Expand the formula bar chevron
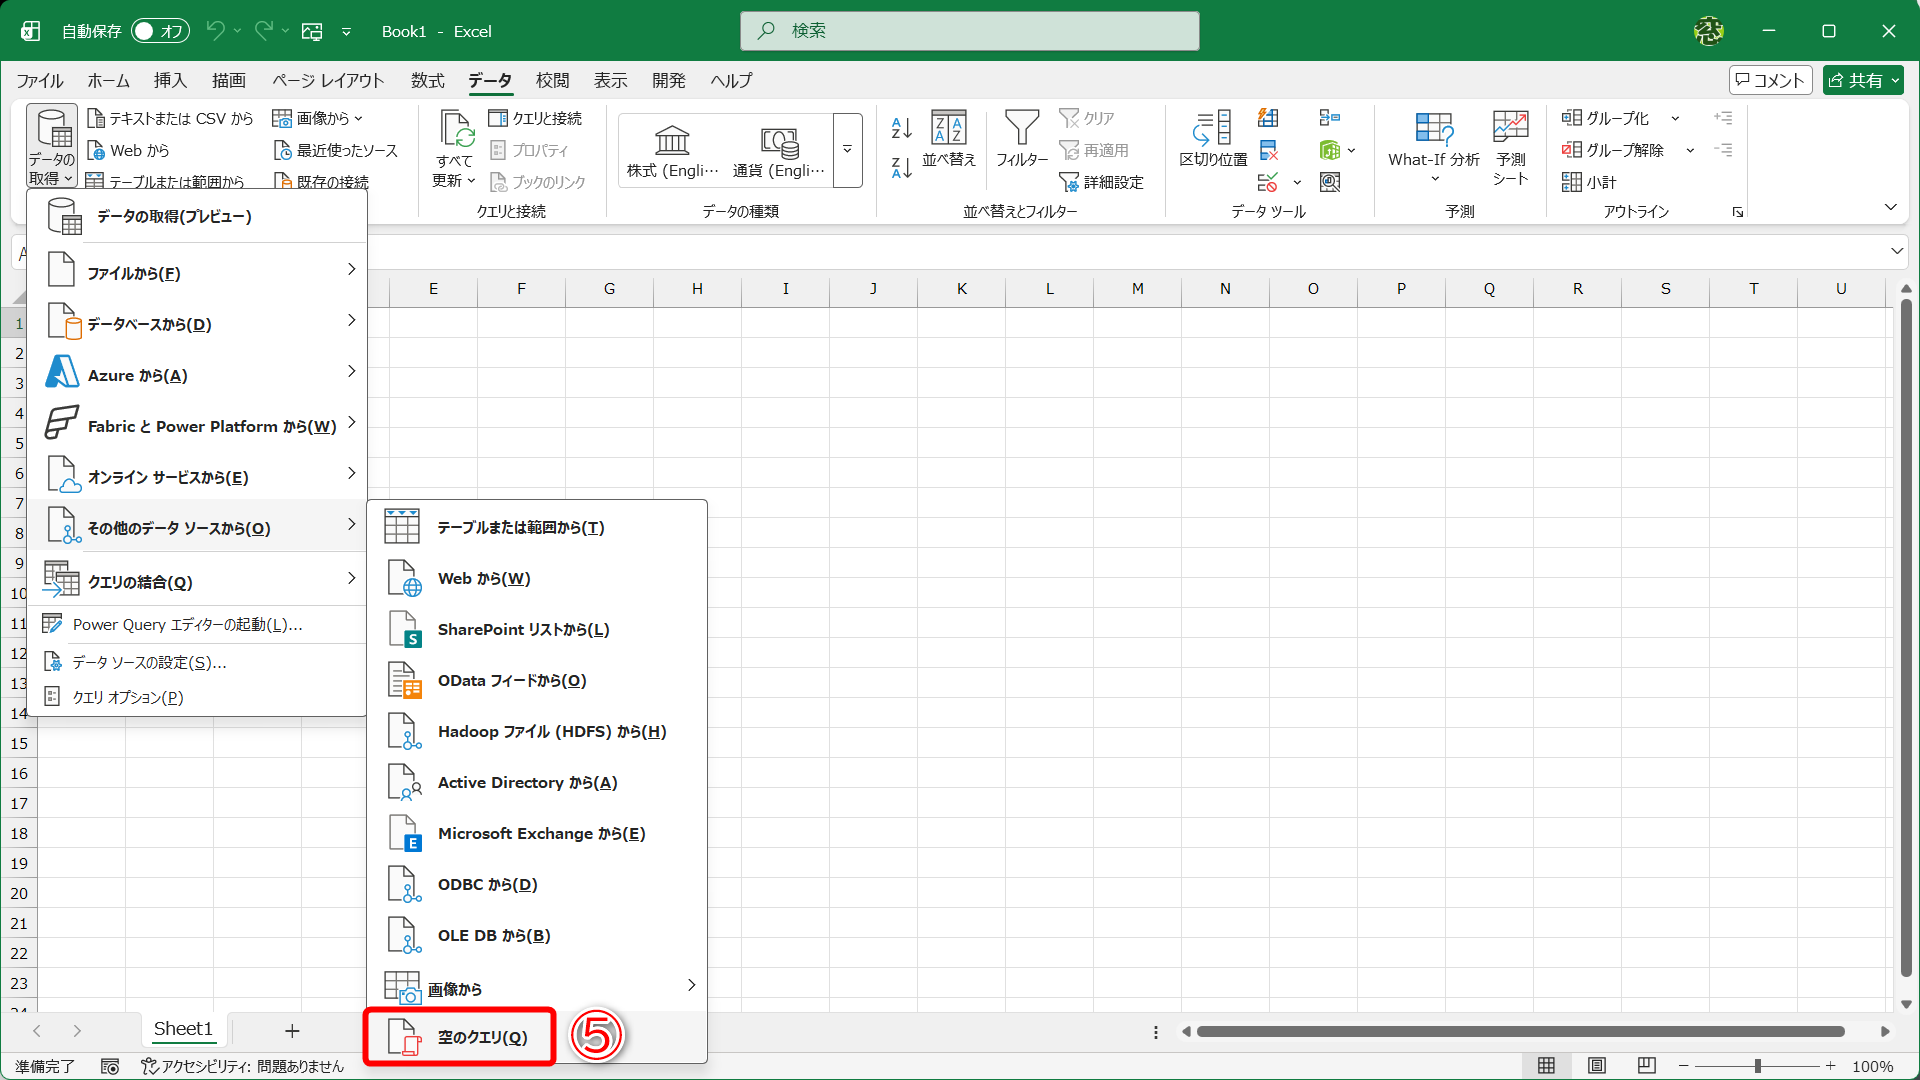 (1897, 251)
